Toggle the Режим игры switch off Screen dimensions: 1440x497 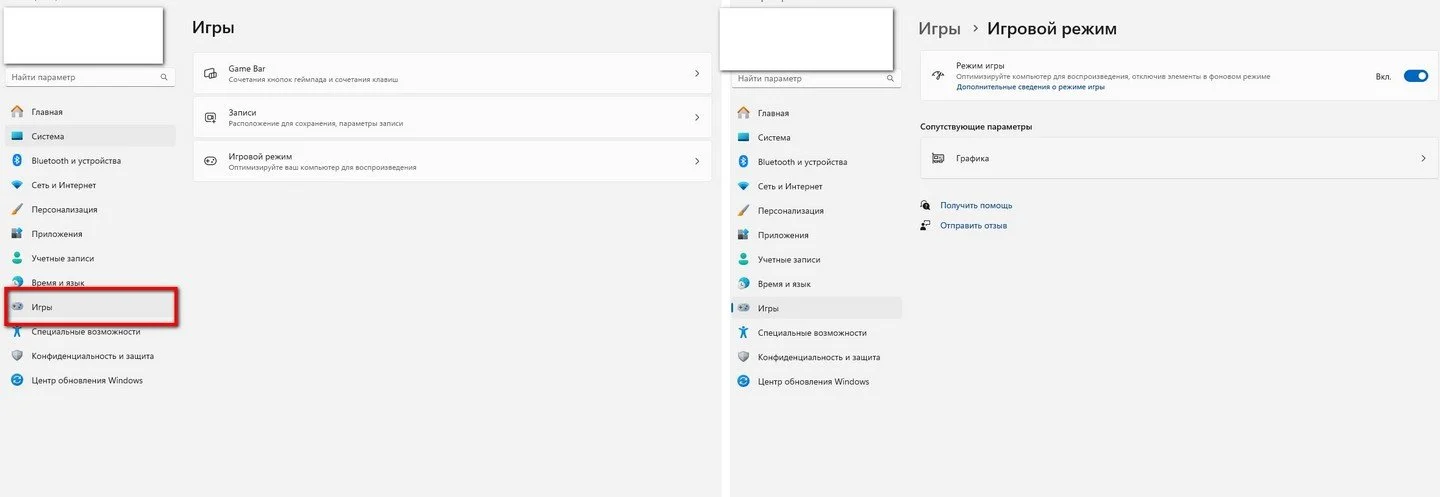coord(1416,76)
